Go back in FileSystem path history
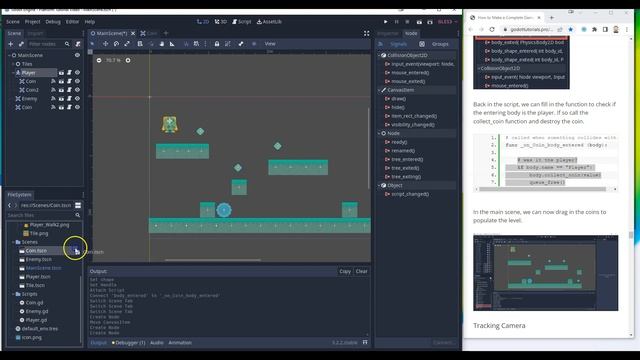Image resolution: width=640 pixels, height=360 pixels. pos(9,205)
